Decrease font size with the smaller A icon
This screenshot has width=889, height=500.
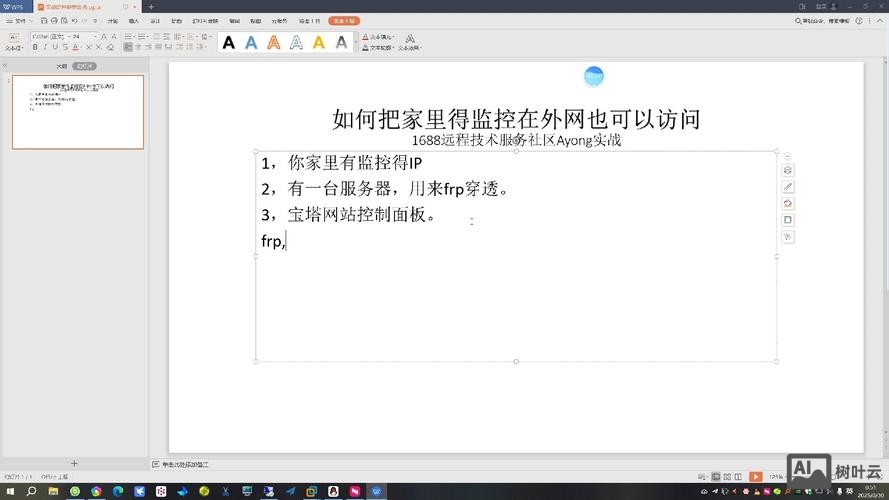pyautogui.click(x=114, y=36)
